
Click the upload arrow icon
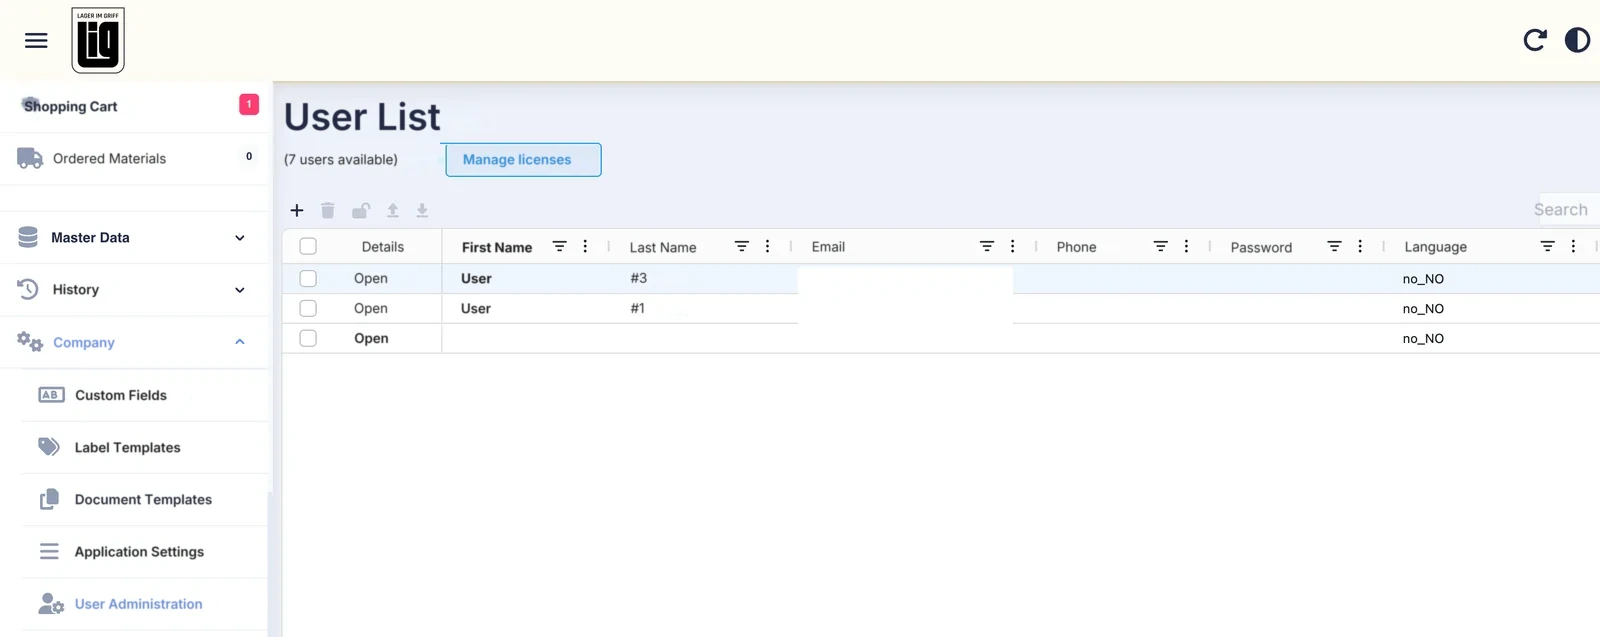coord(393,210)
